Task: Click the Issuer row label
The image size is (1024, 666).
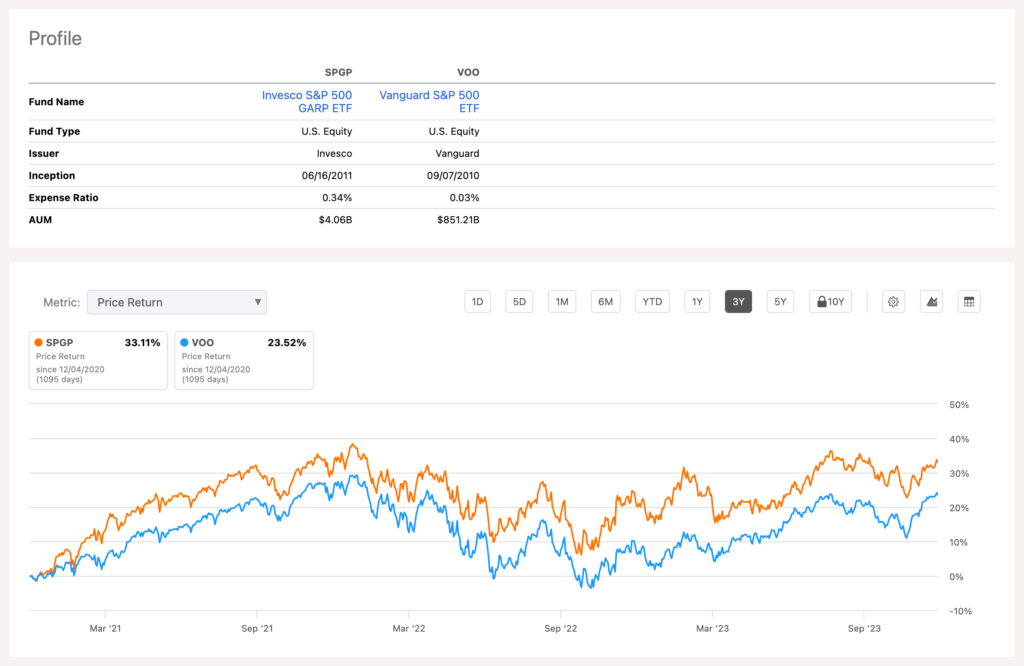Action: coord(44,153)
